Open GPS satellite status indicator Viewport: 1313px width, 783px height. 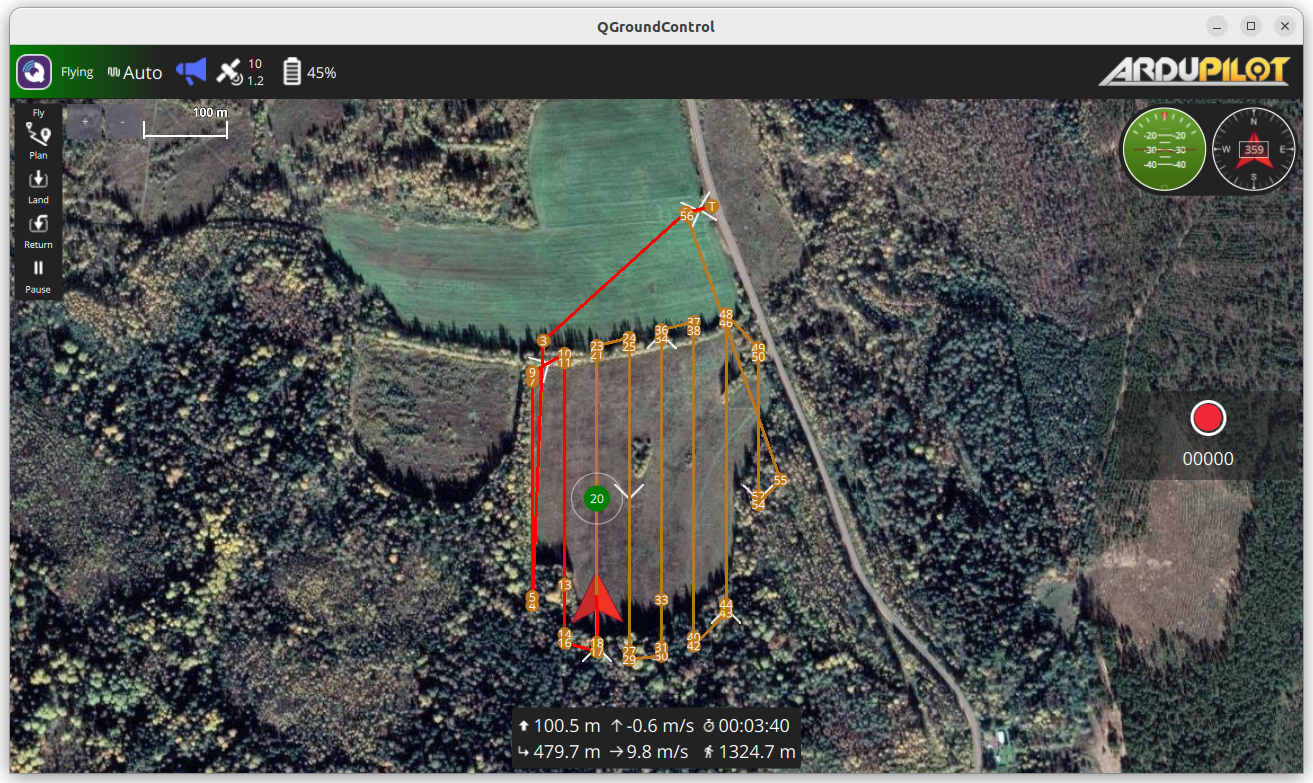tap(240, 72)
